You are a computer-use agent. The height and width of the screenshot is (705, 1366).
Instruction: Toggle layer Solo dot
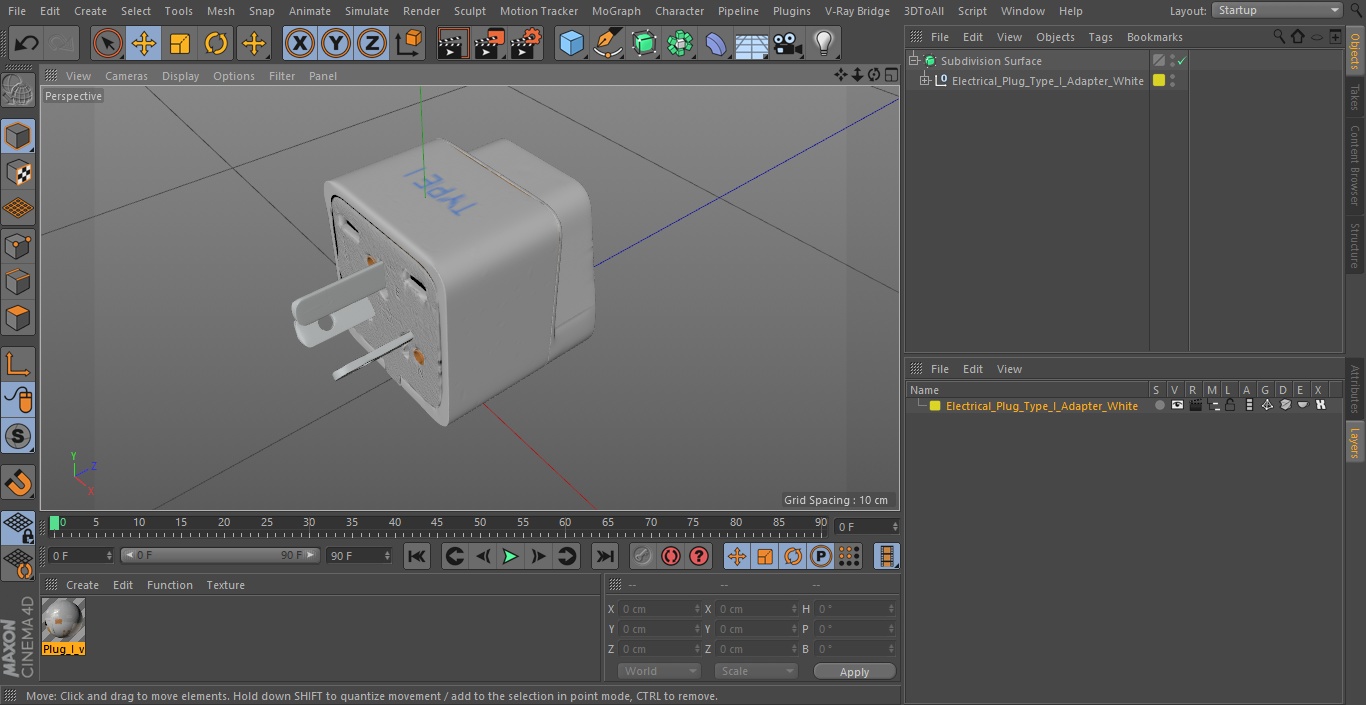[x=1159, y=406]
